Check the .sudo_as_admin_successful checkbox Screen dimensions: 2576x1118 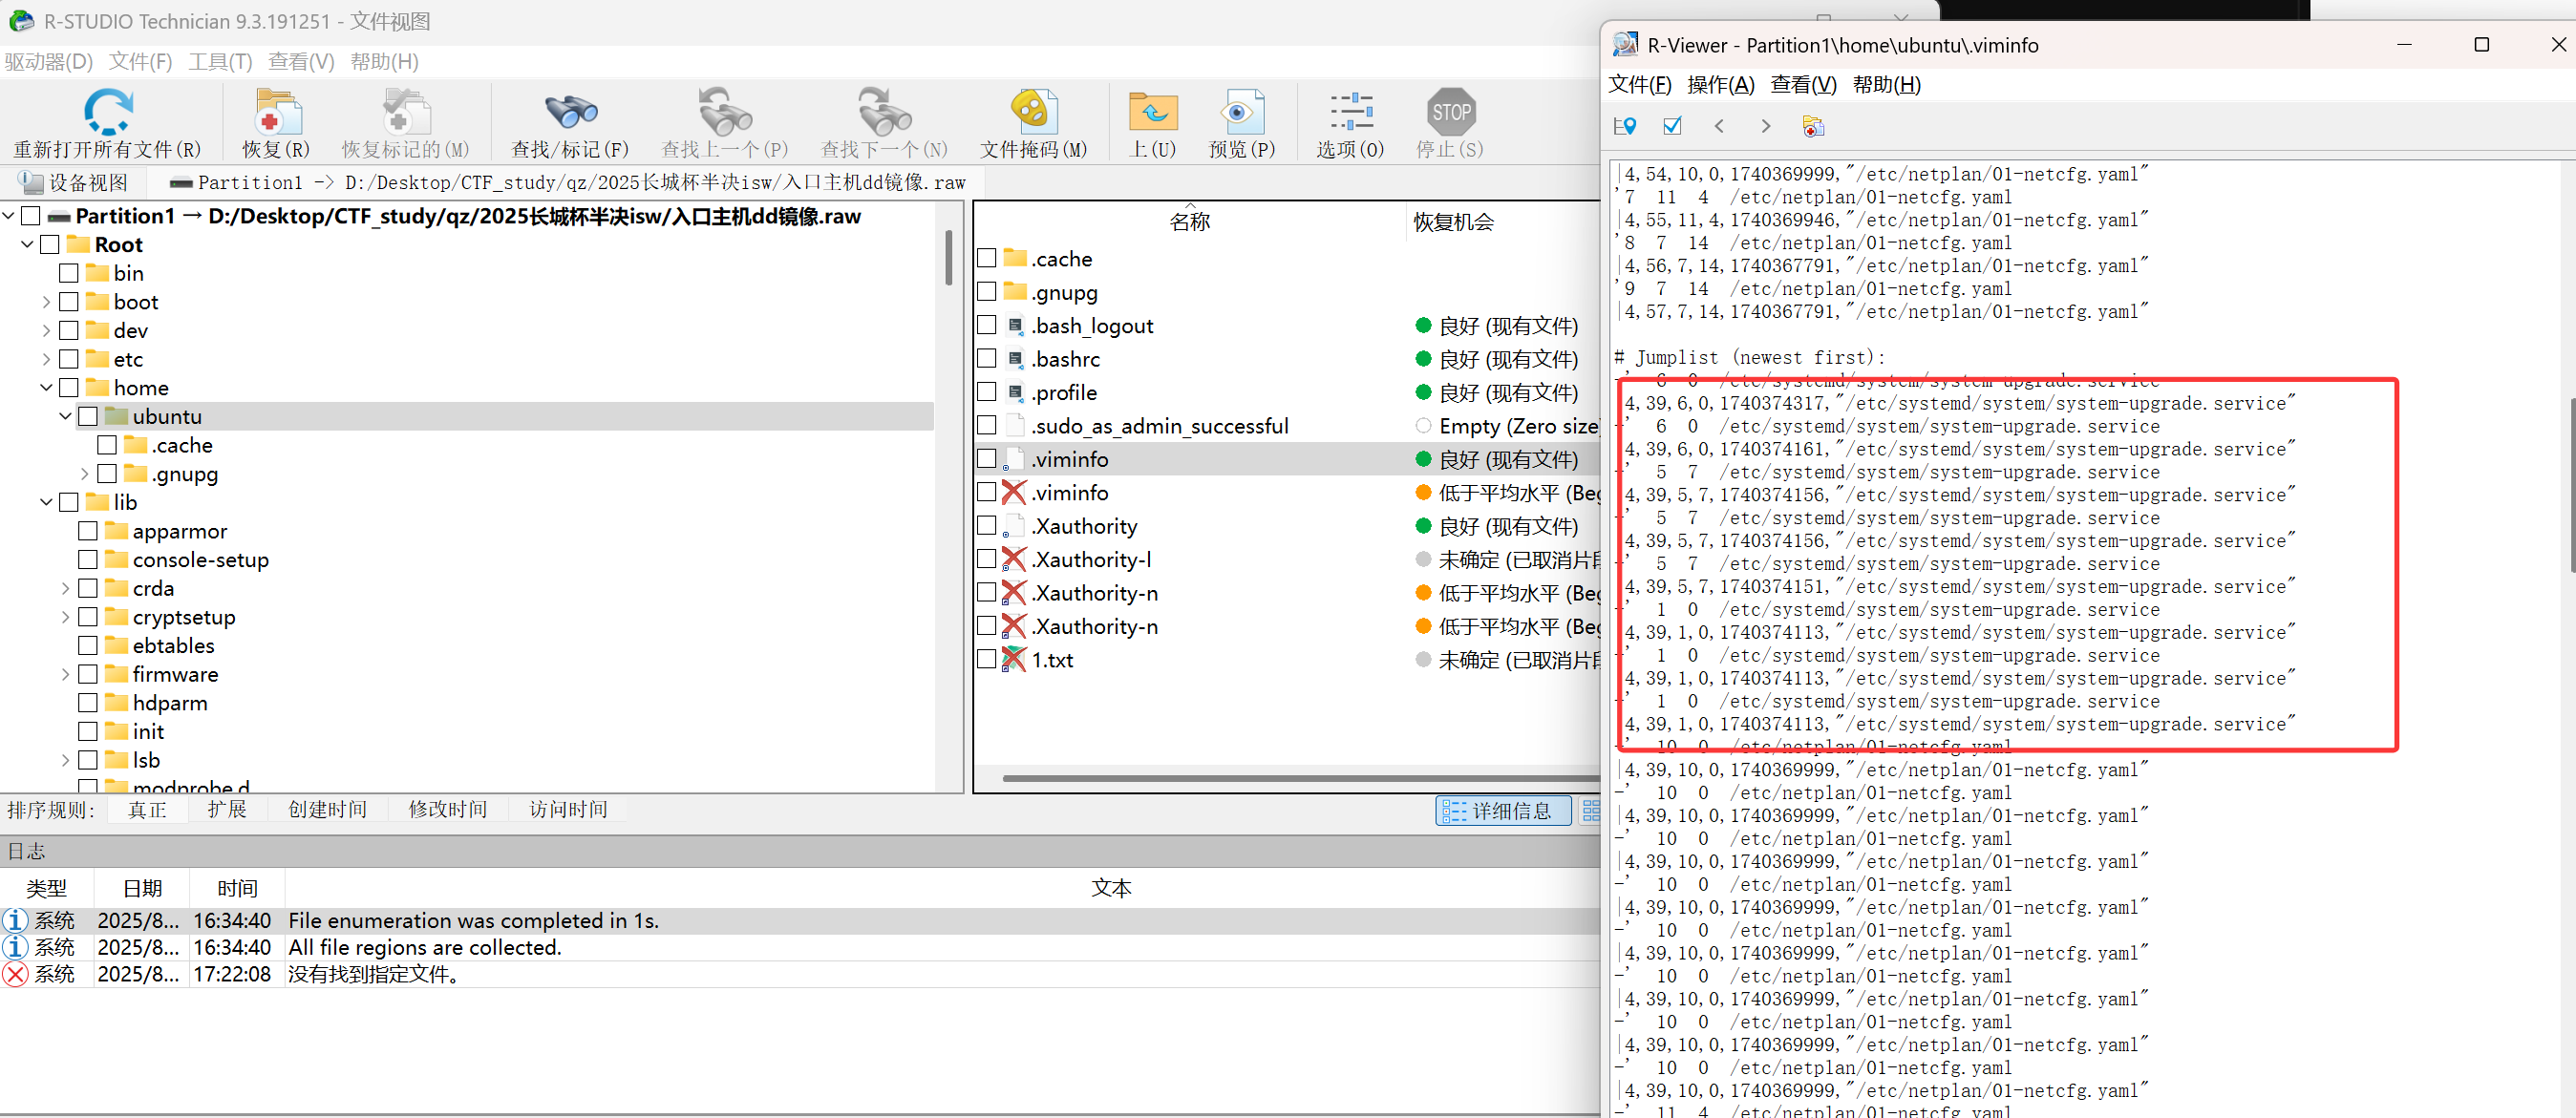[987, 425]
